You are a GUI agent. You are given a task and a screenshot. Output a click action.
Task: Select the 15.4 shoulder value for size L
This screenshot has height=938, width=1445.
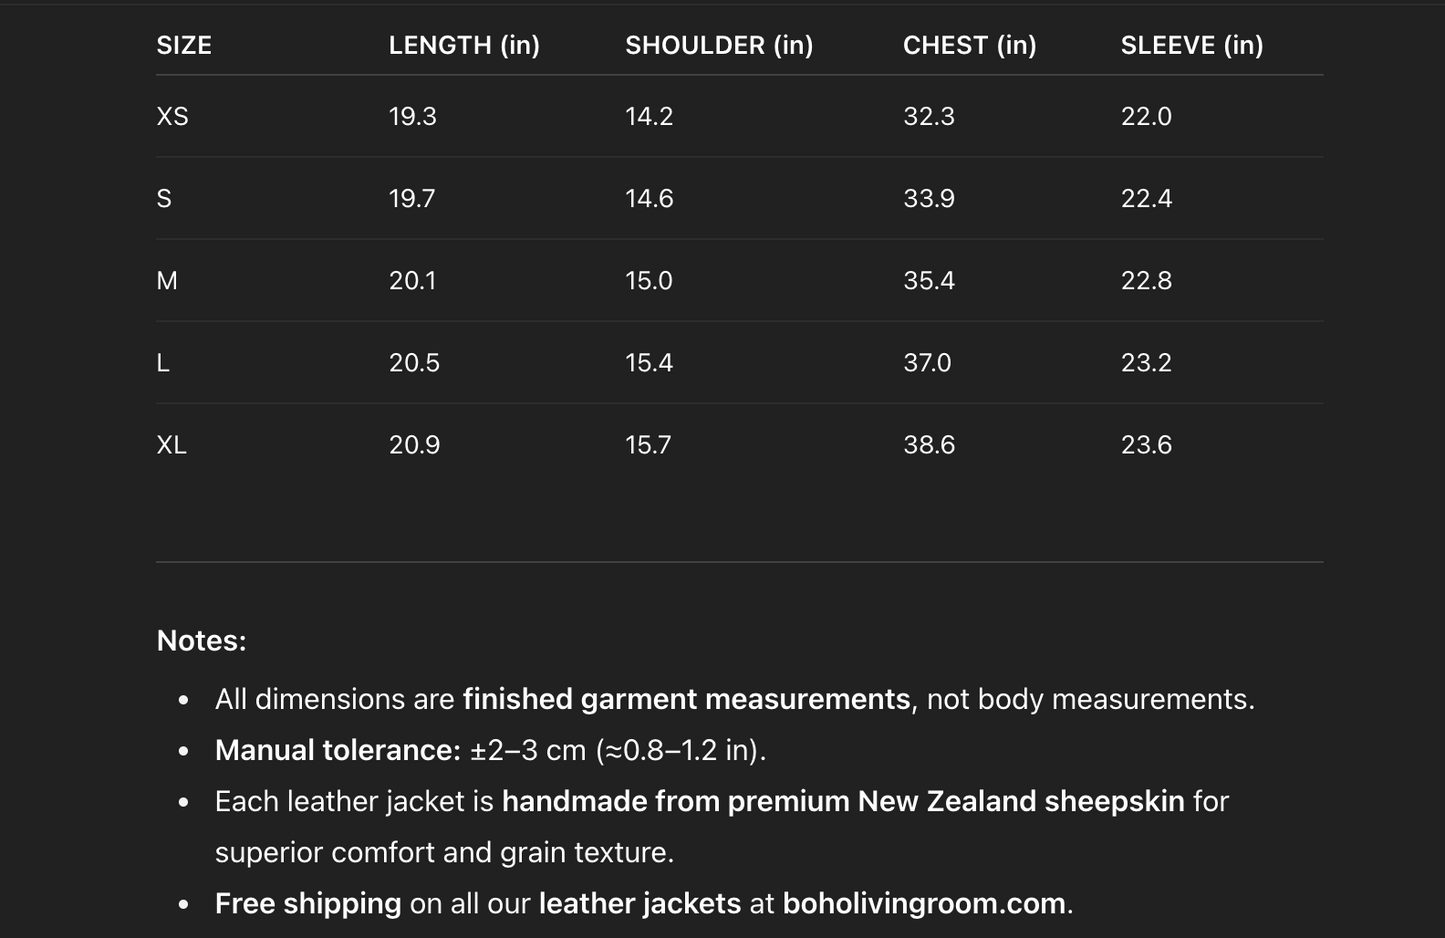coord(648,362)
